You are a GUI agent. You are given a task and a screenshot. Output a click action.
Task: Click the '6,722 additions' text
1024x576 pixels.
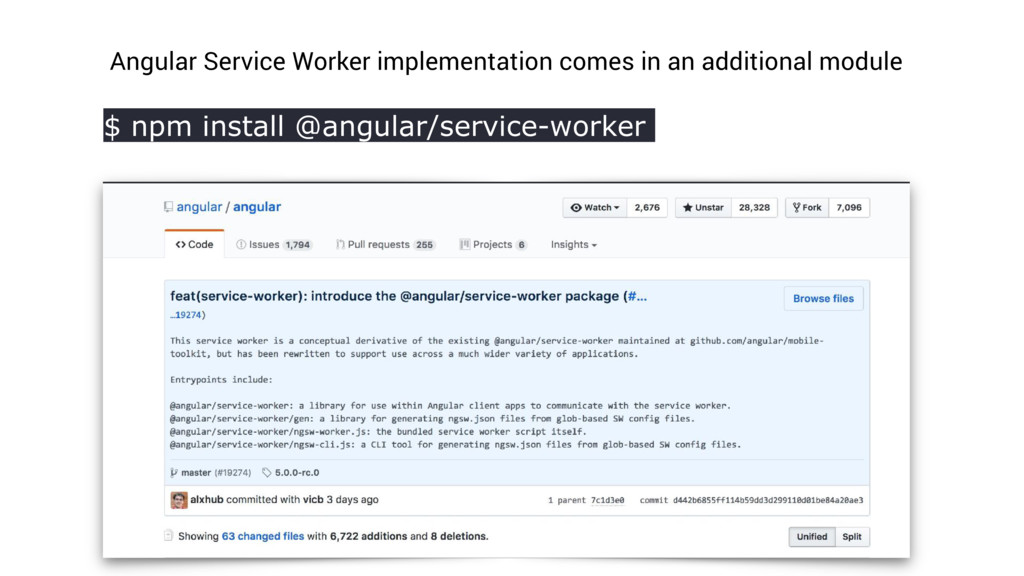point(368,536)
